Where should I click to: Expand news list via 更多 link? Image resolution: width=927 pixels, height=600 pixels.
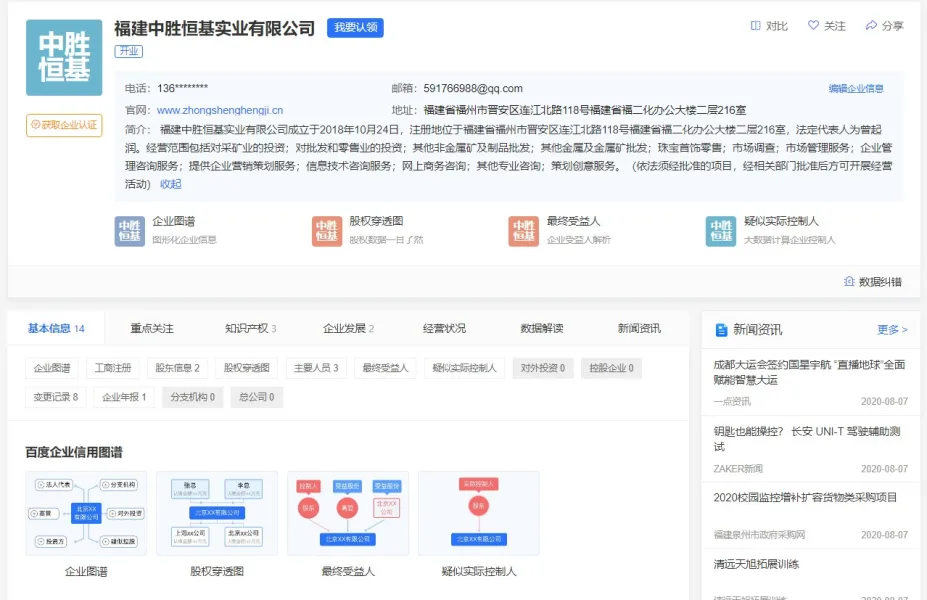click(892, 329)
